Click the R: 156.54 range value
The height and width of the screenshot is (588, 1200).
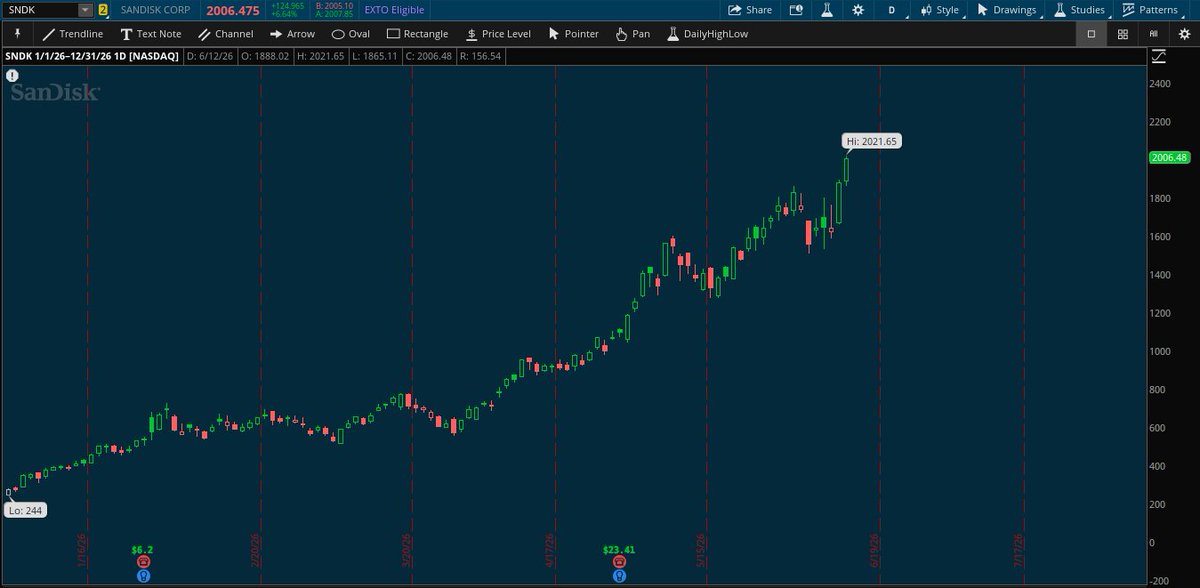pos(481,57)
